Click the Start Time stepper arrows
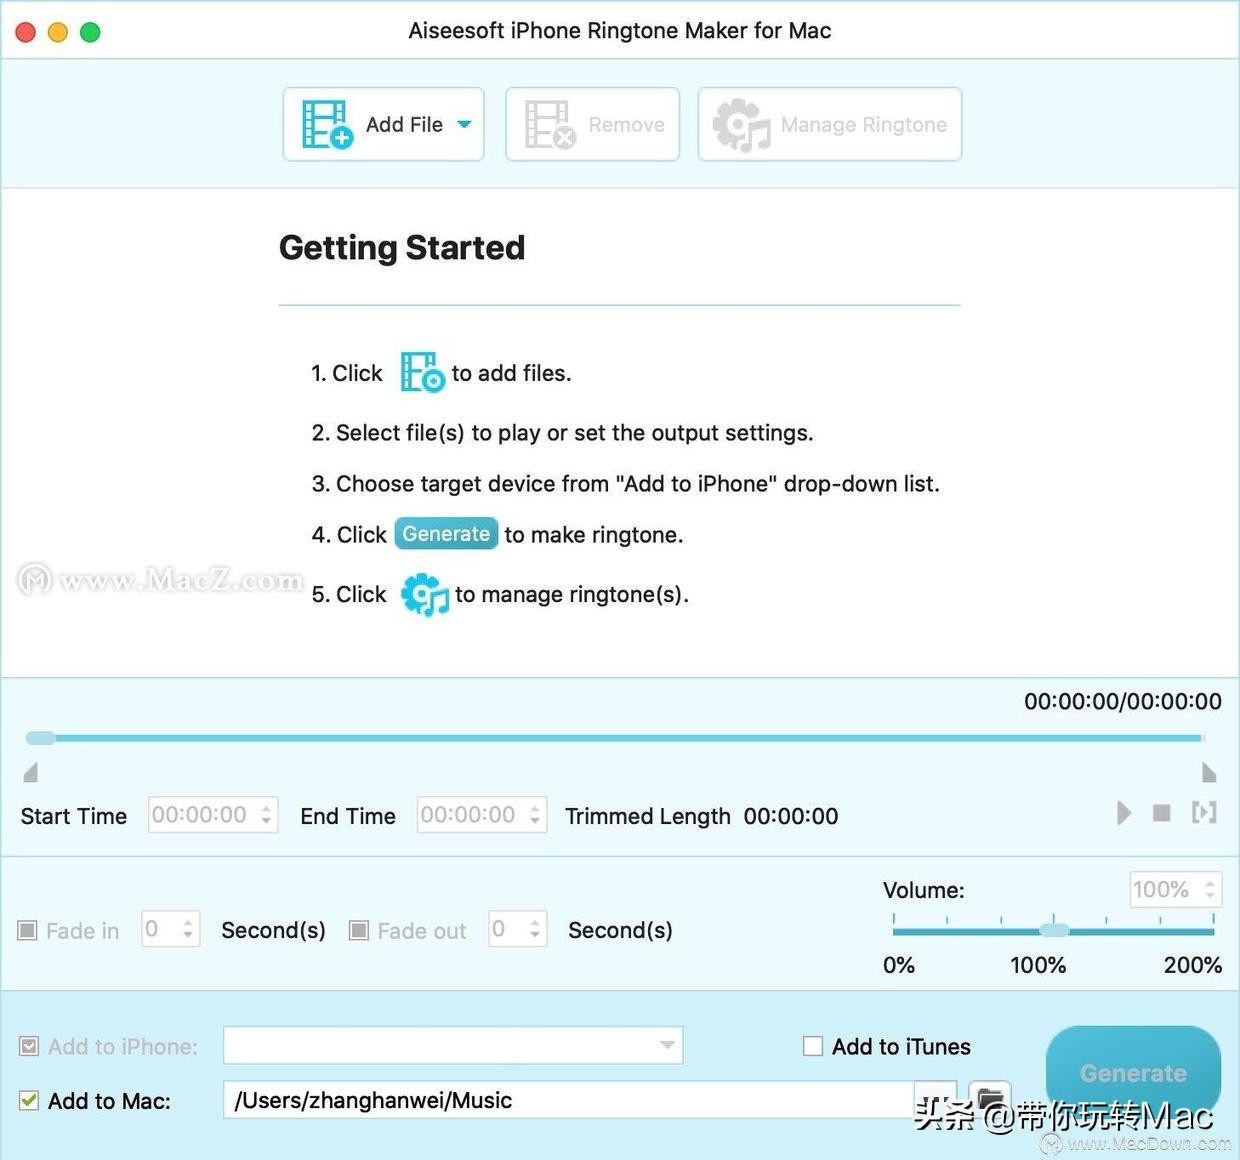1240x1160 pixels. (266, 815)
